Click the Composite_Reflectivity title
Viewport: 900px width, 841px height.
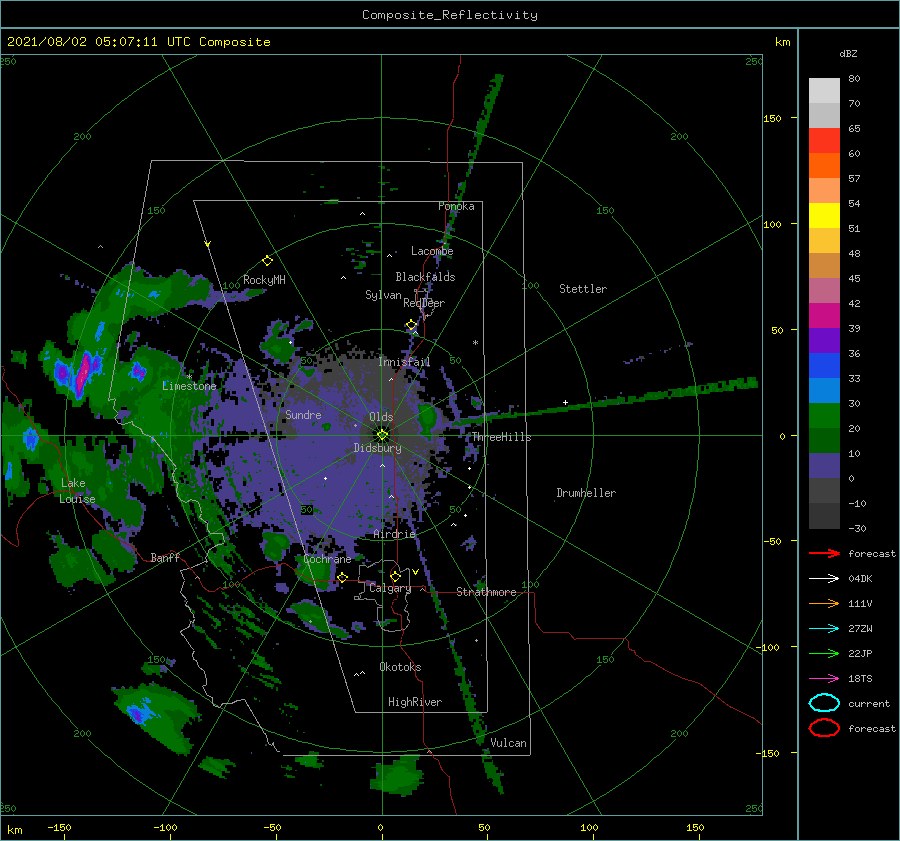[449, 15]
